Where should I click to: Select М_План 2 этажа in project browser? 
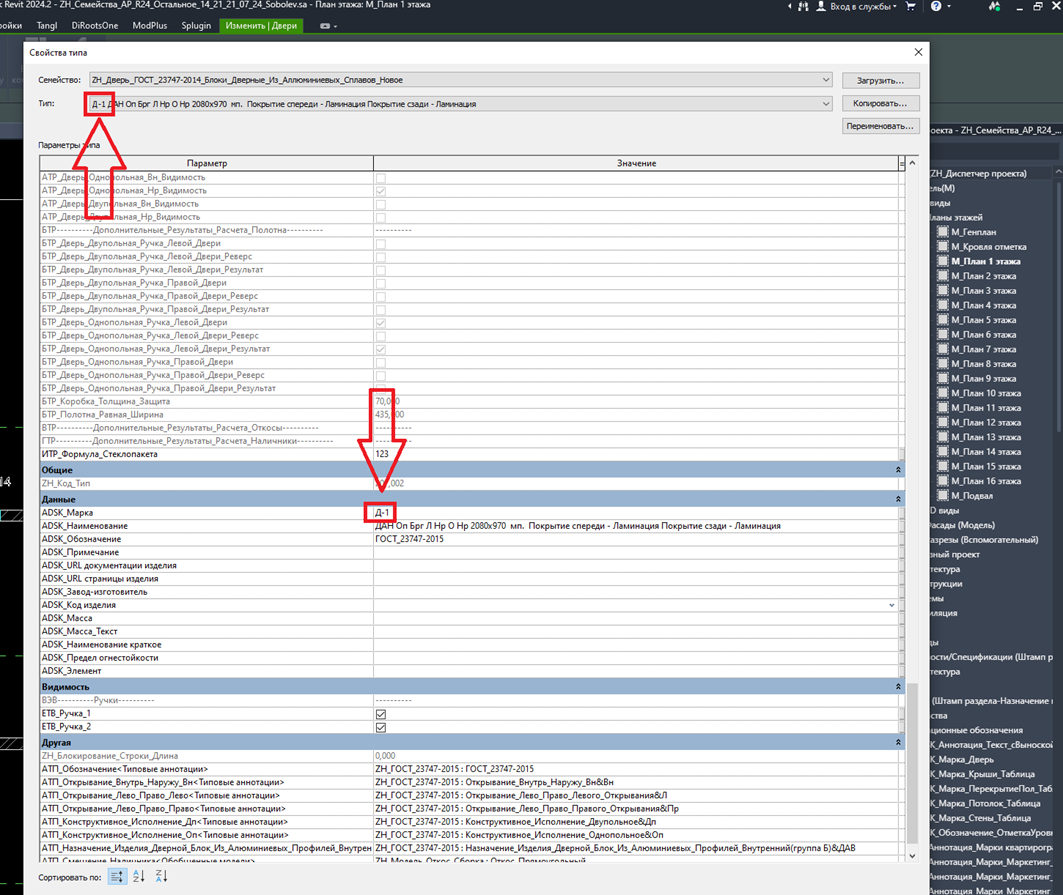(x=983, y=276)
